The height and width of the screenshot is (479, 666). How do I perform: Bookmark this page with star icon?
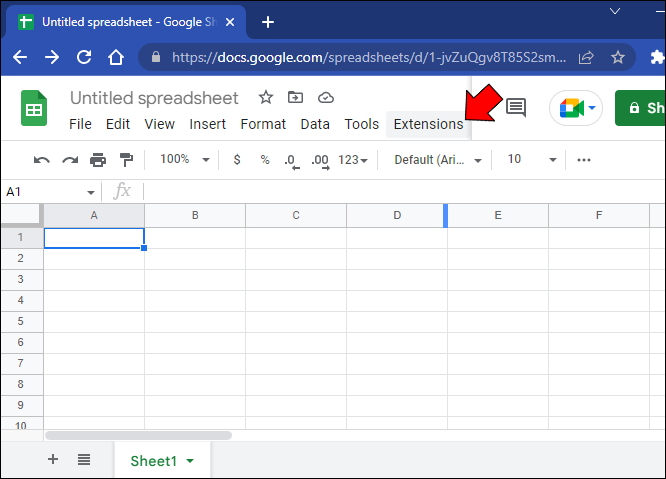(x=618, y=57)
